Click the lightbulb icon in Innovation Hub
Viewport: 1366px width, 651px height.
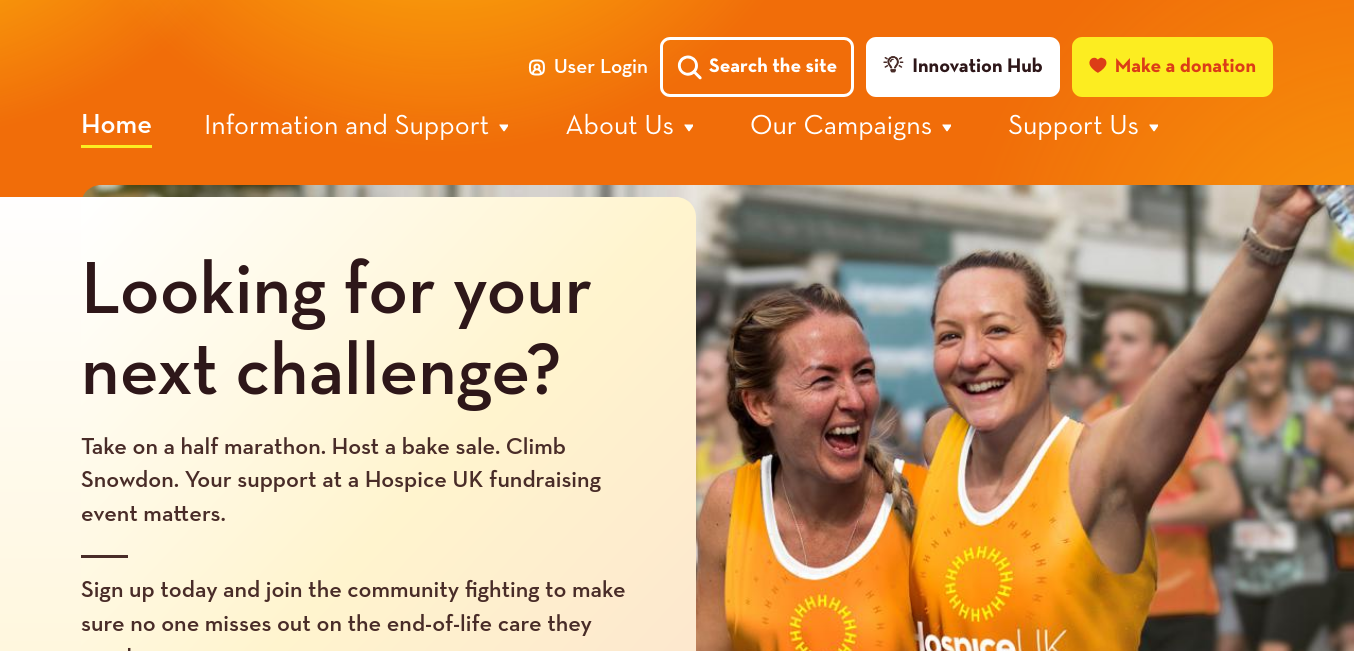[893, 64]
